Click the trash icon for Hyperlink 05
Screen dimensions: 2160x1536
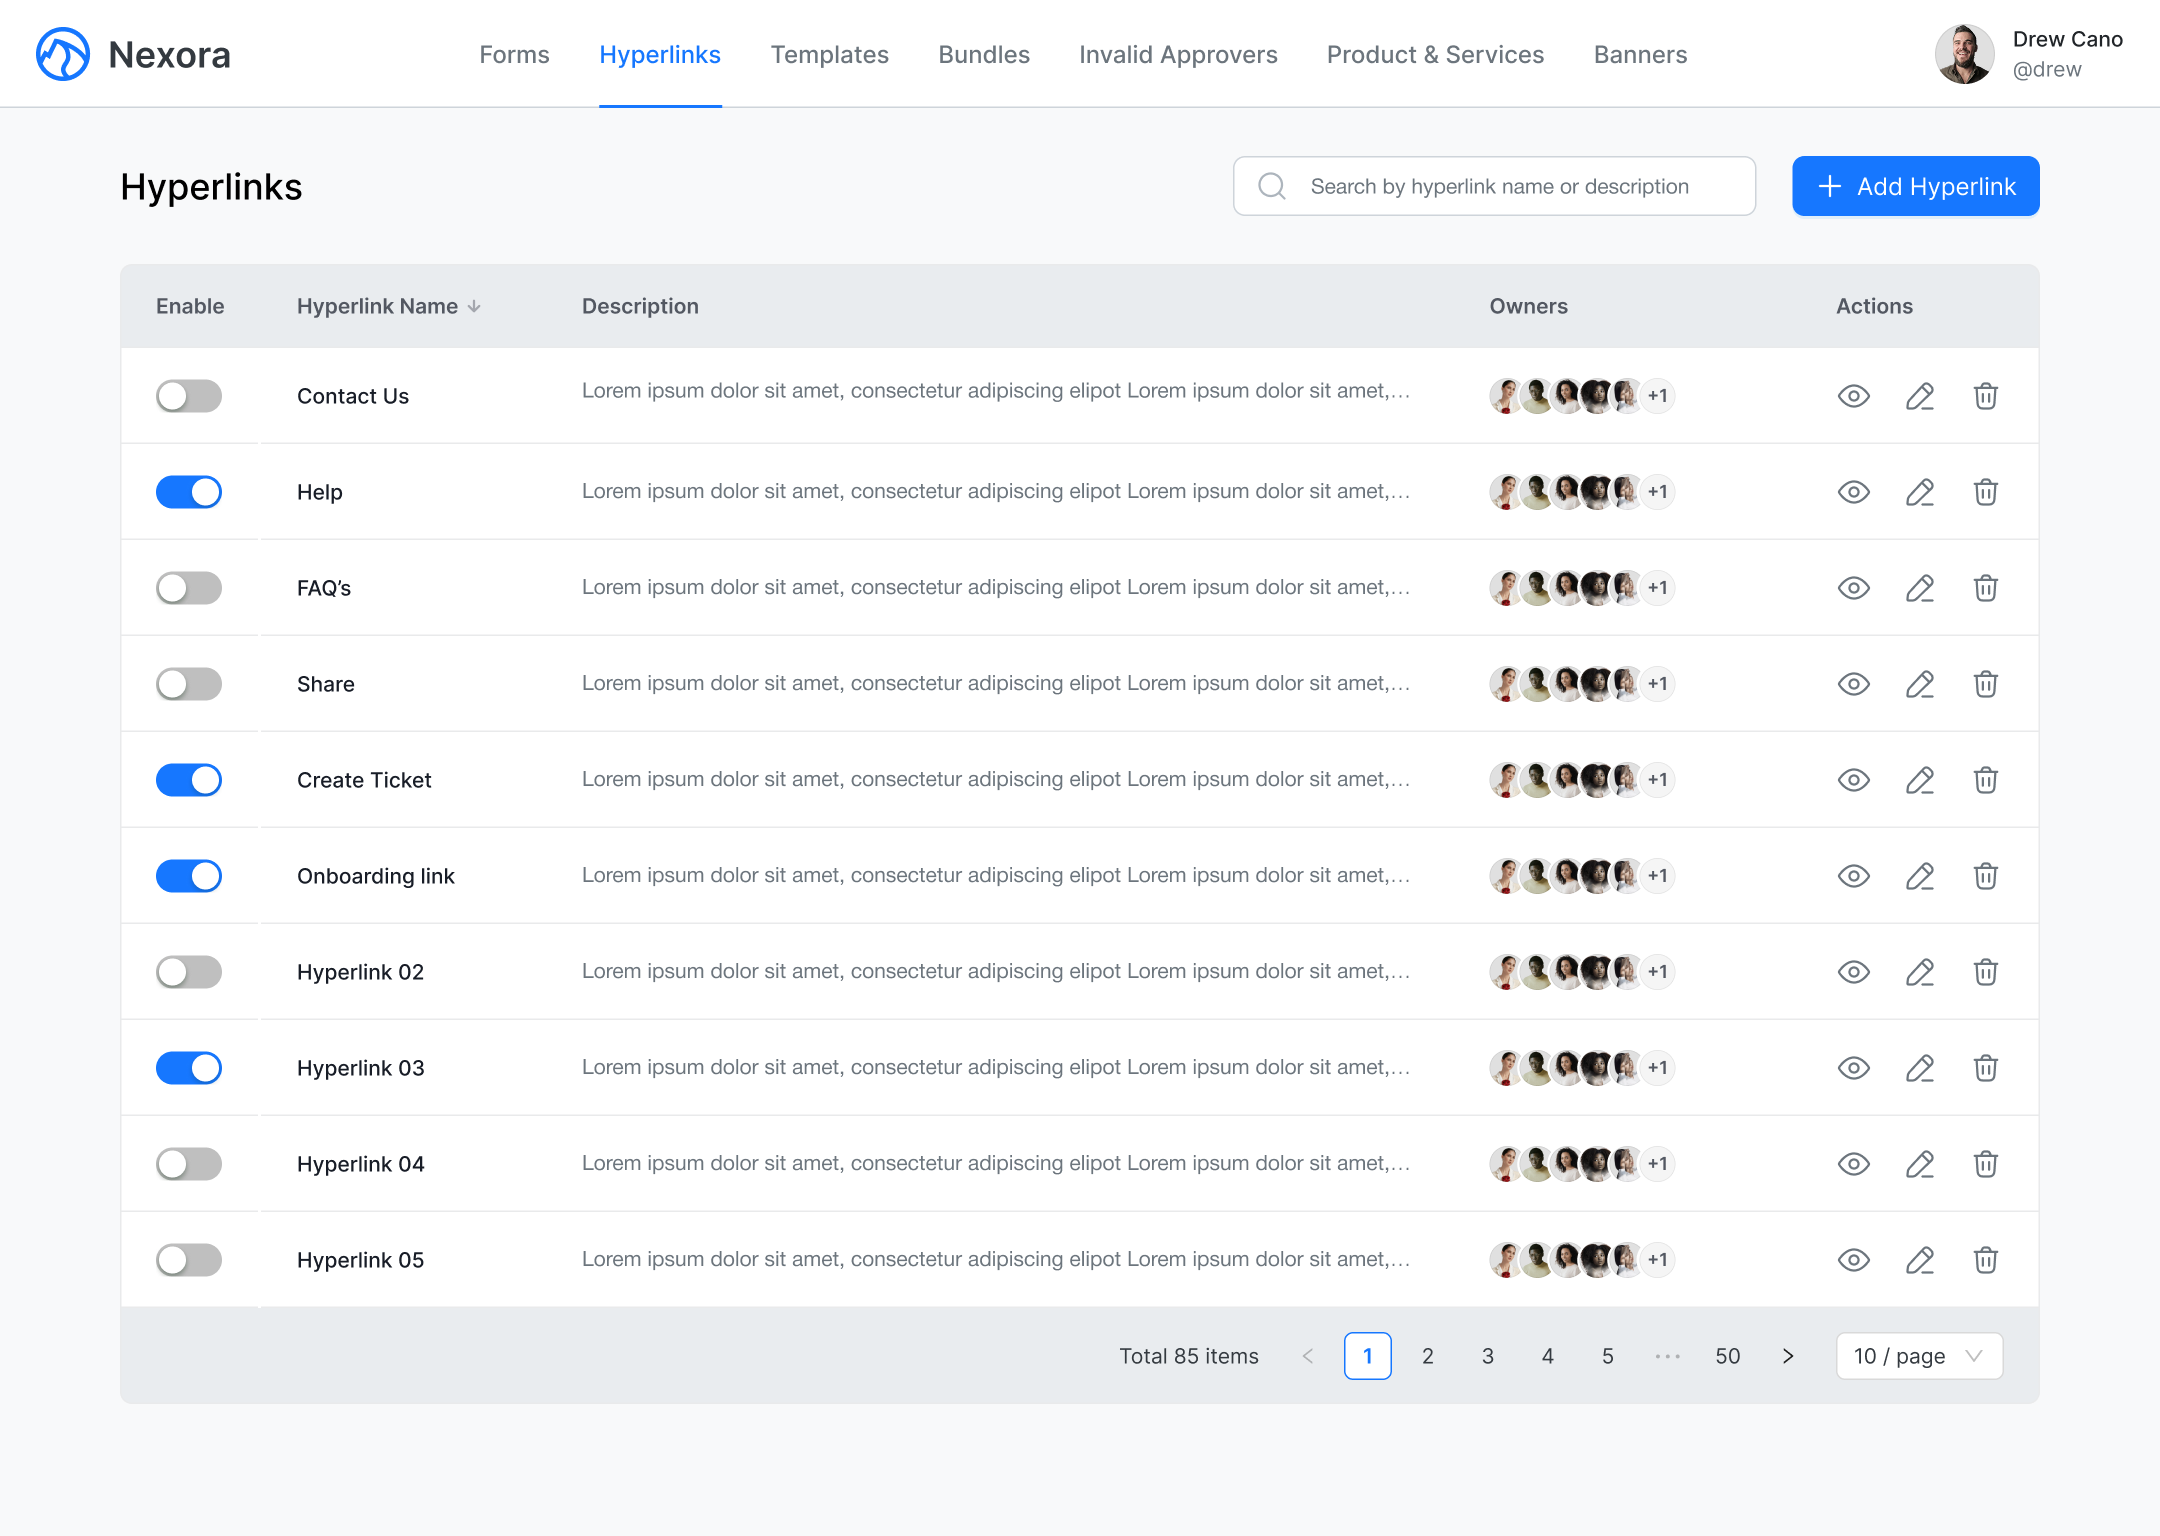tap(1985, 1260)
